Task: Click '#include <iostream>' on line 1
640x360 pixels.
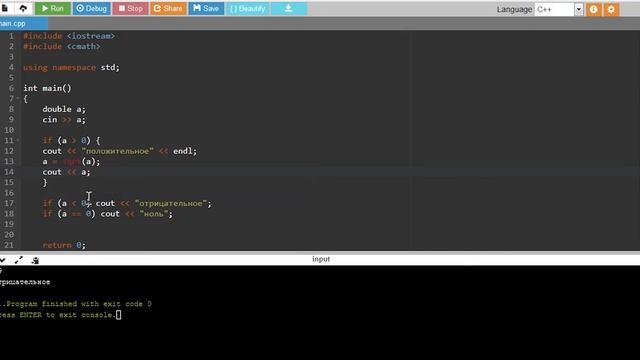Action: click(69, 36)
